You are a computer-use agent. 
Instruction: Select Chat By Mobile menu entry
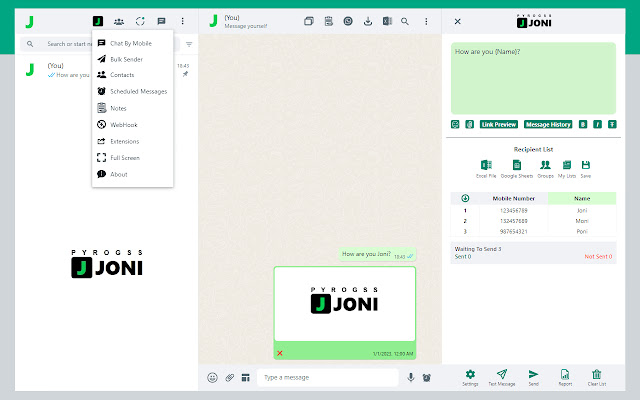tap(133, 43)
